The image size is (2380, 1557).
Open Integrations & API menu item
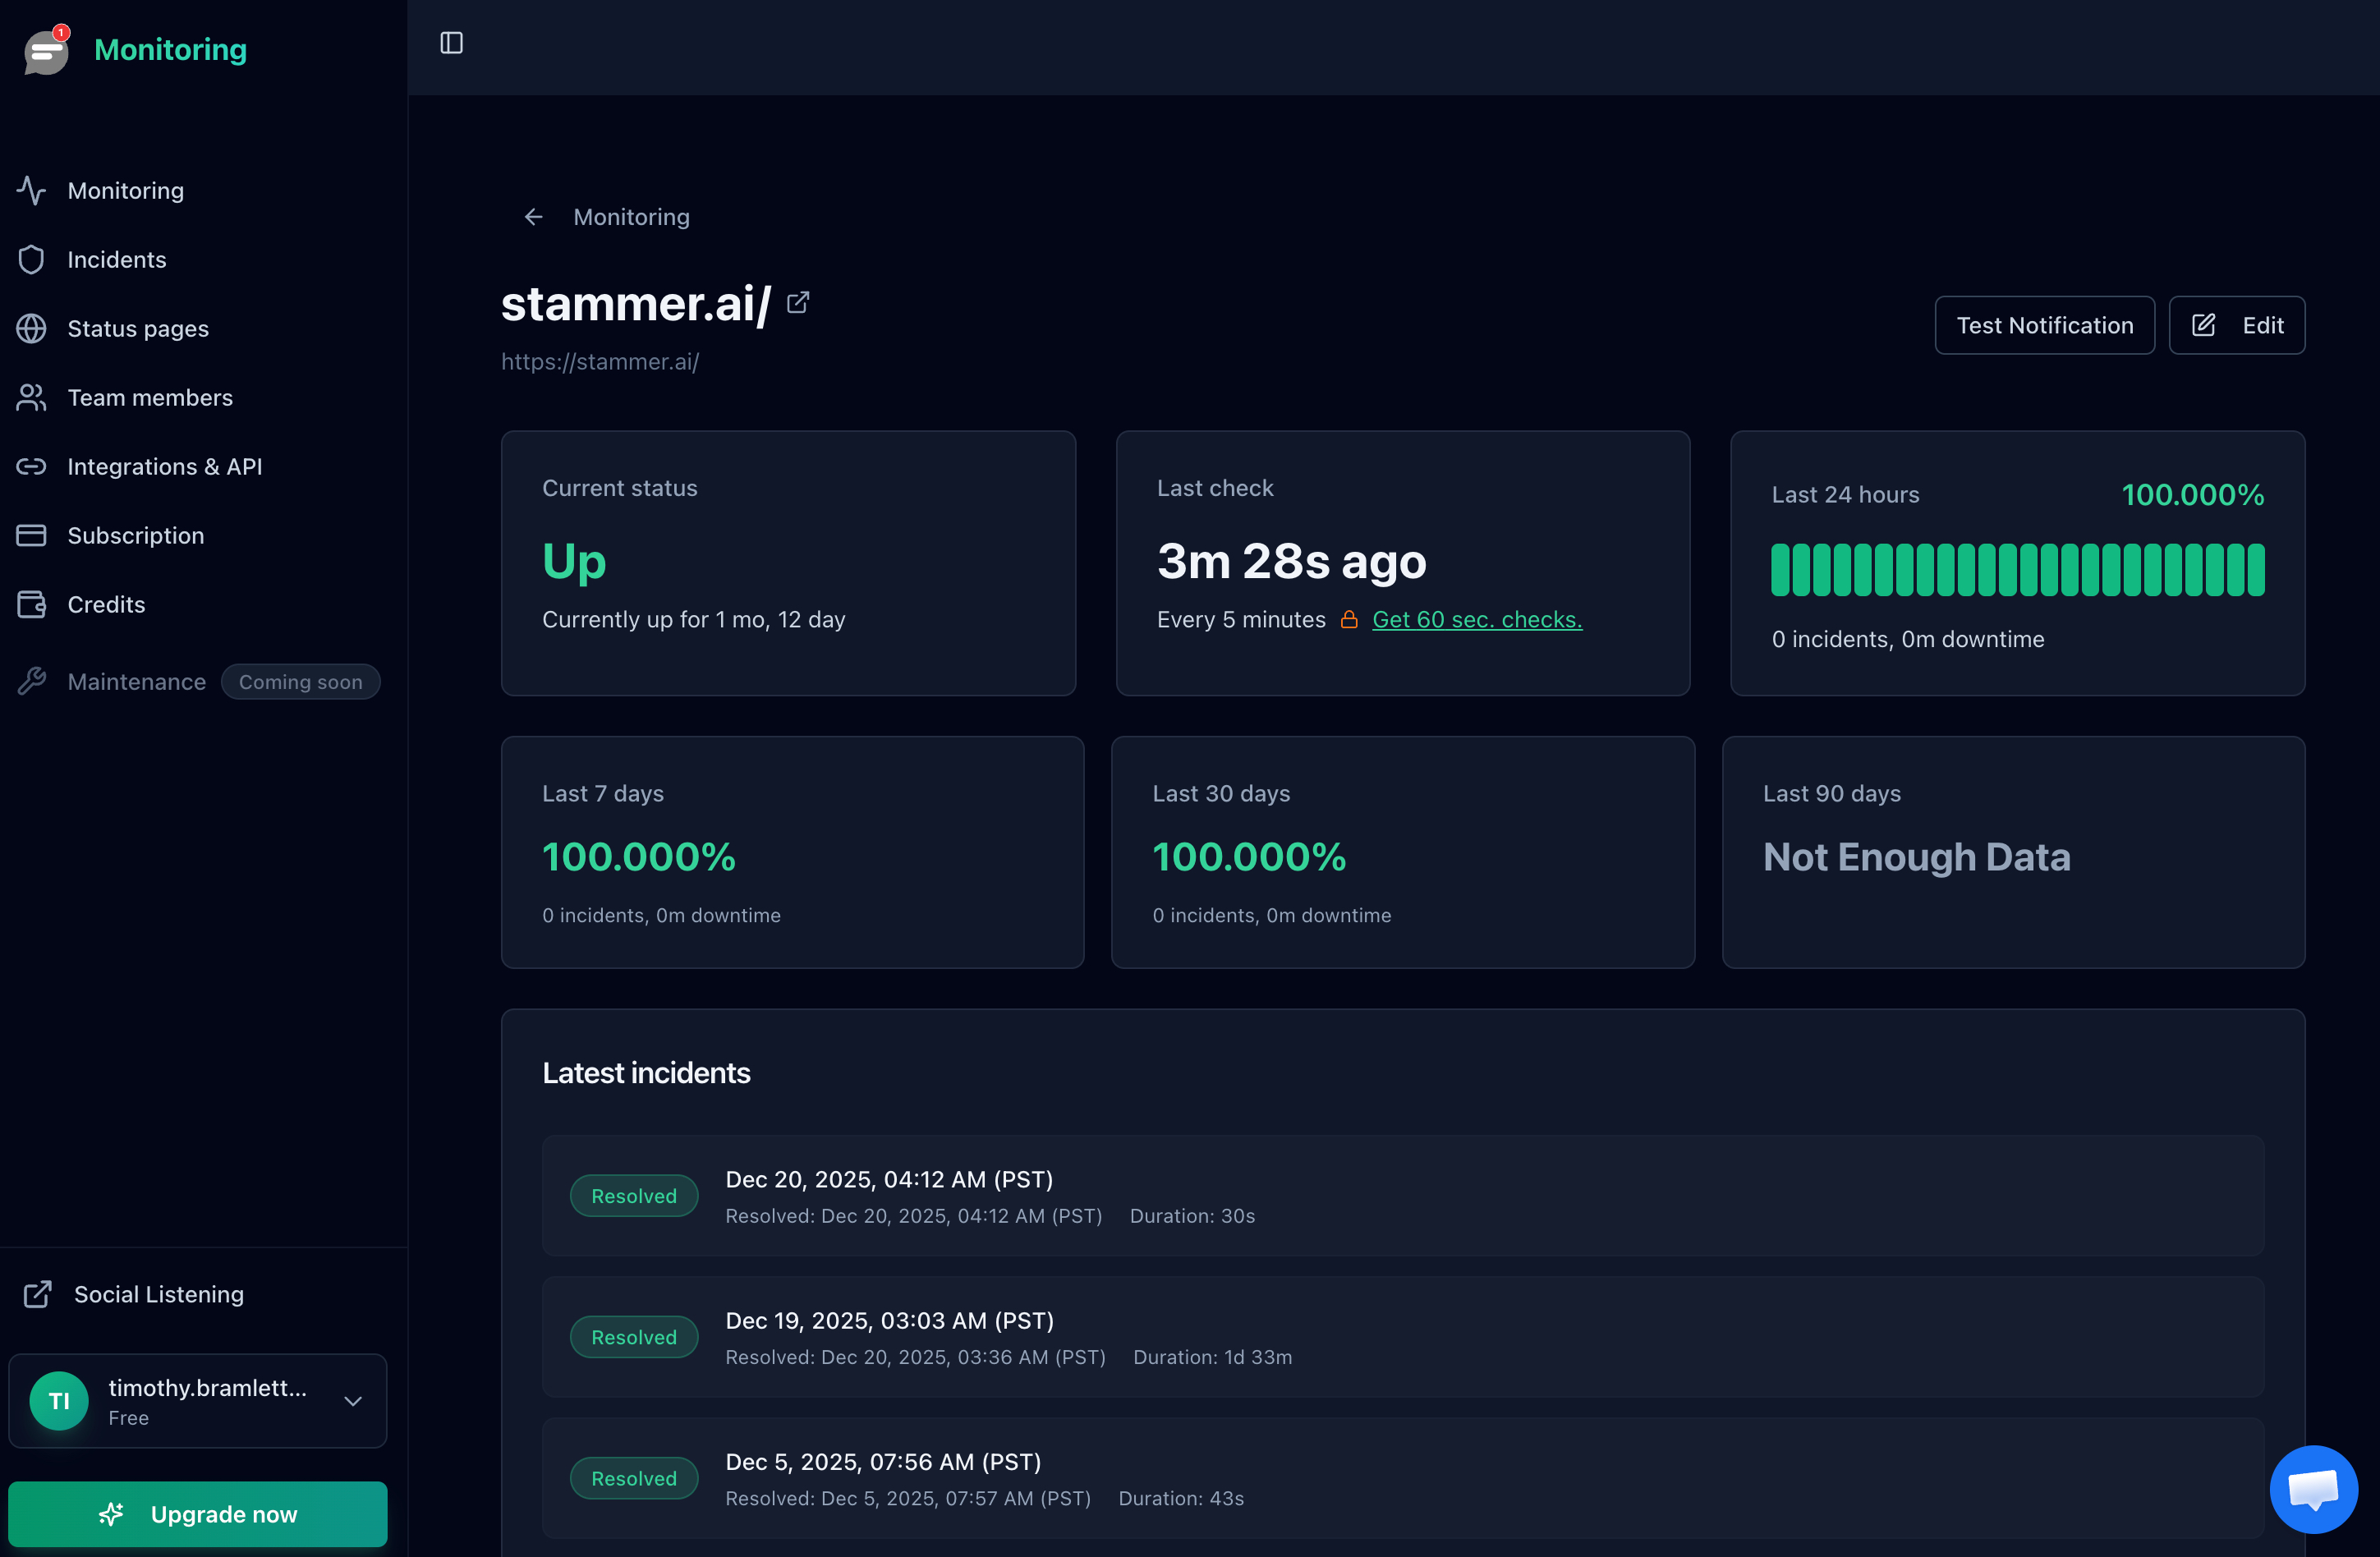tap(164, 467)
